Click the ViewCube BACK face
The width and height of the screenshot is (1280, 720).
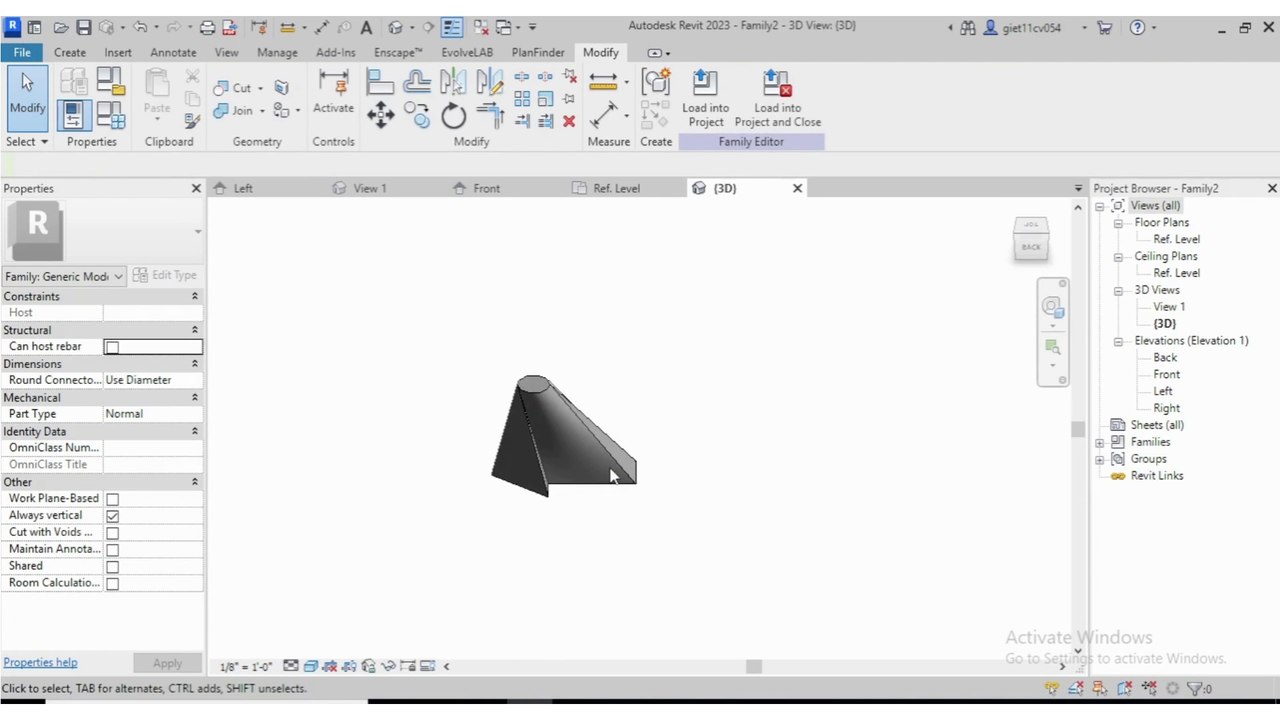tap(1031, 247)
